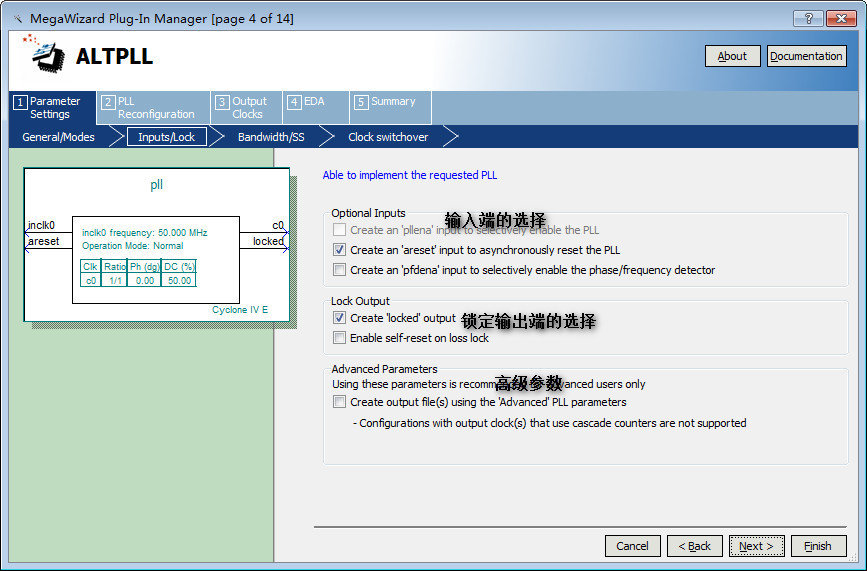Viewport: 867px width, 571px height.
Task: Open the Summary tab
Action: pyautogui.click(x=390, y=108)
